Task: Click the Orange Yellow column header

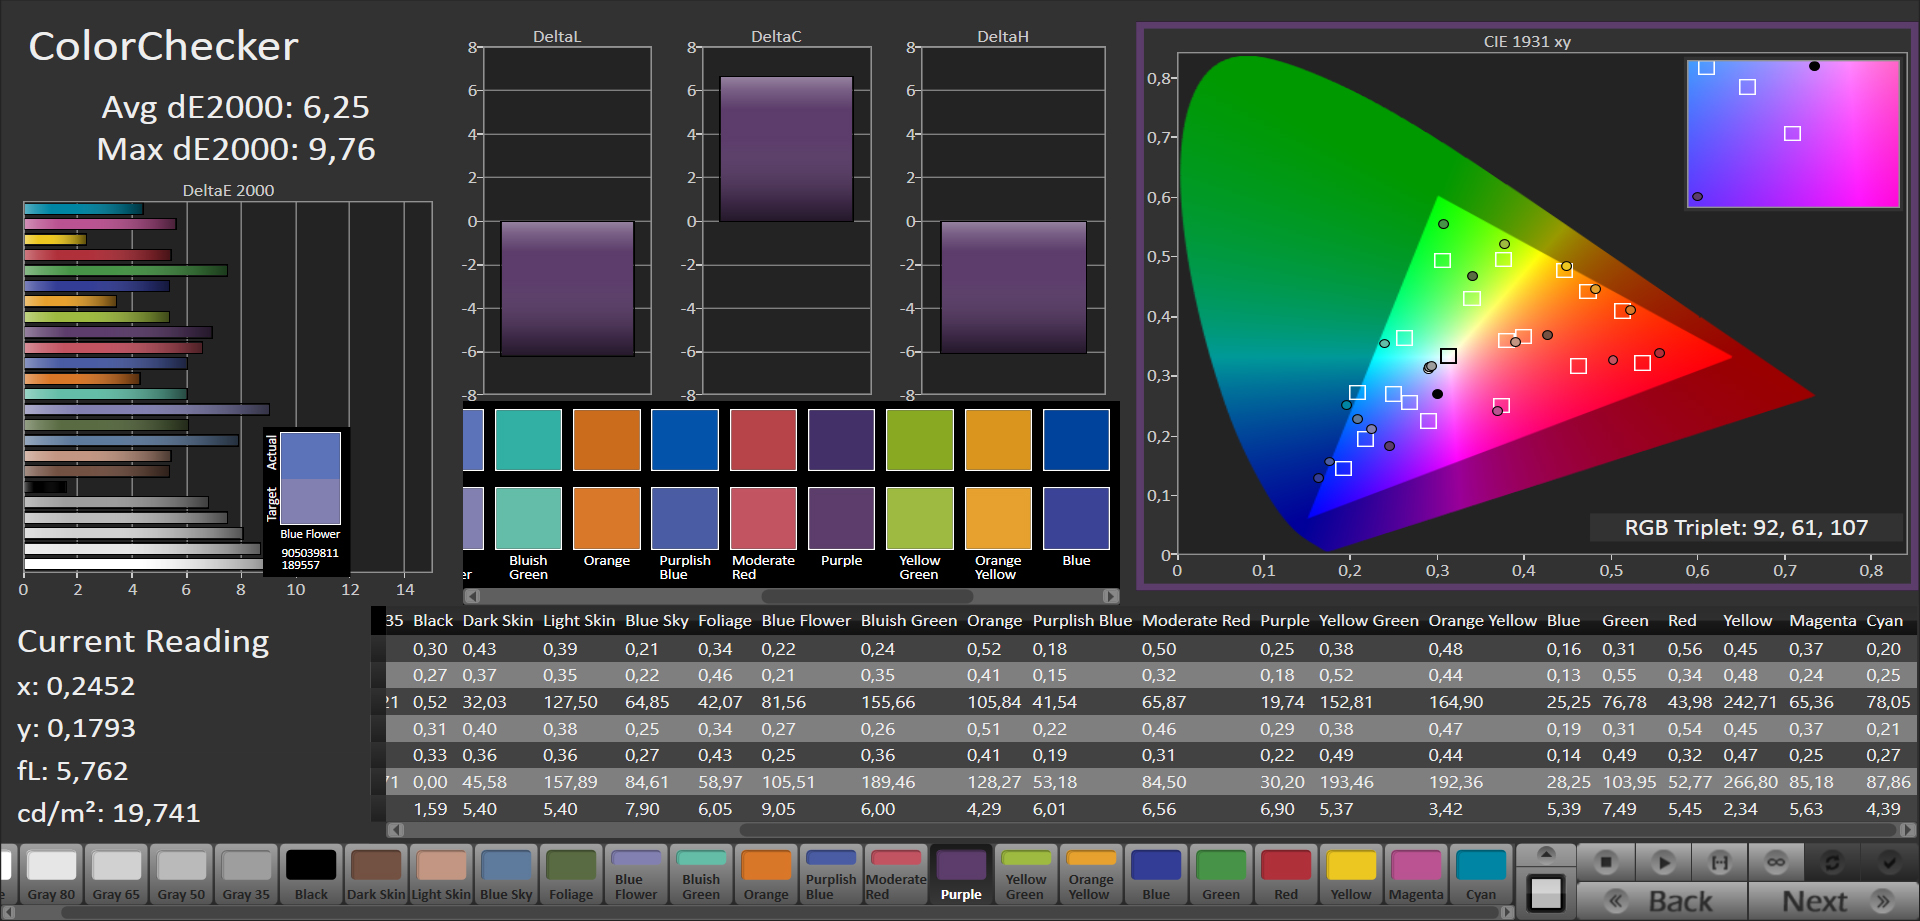Action: coord(1482,620)
